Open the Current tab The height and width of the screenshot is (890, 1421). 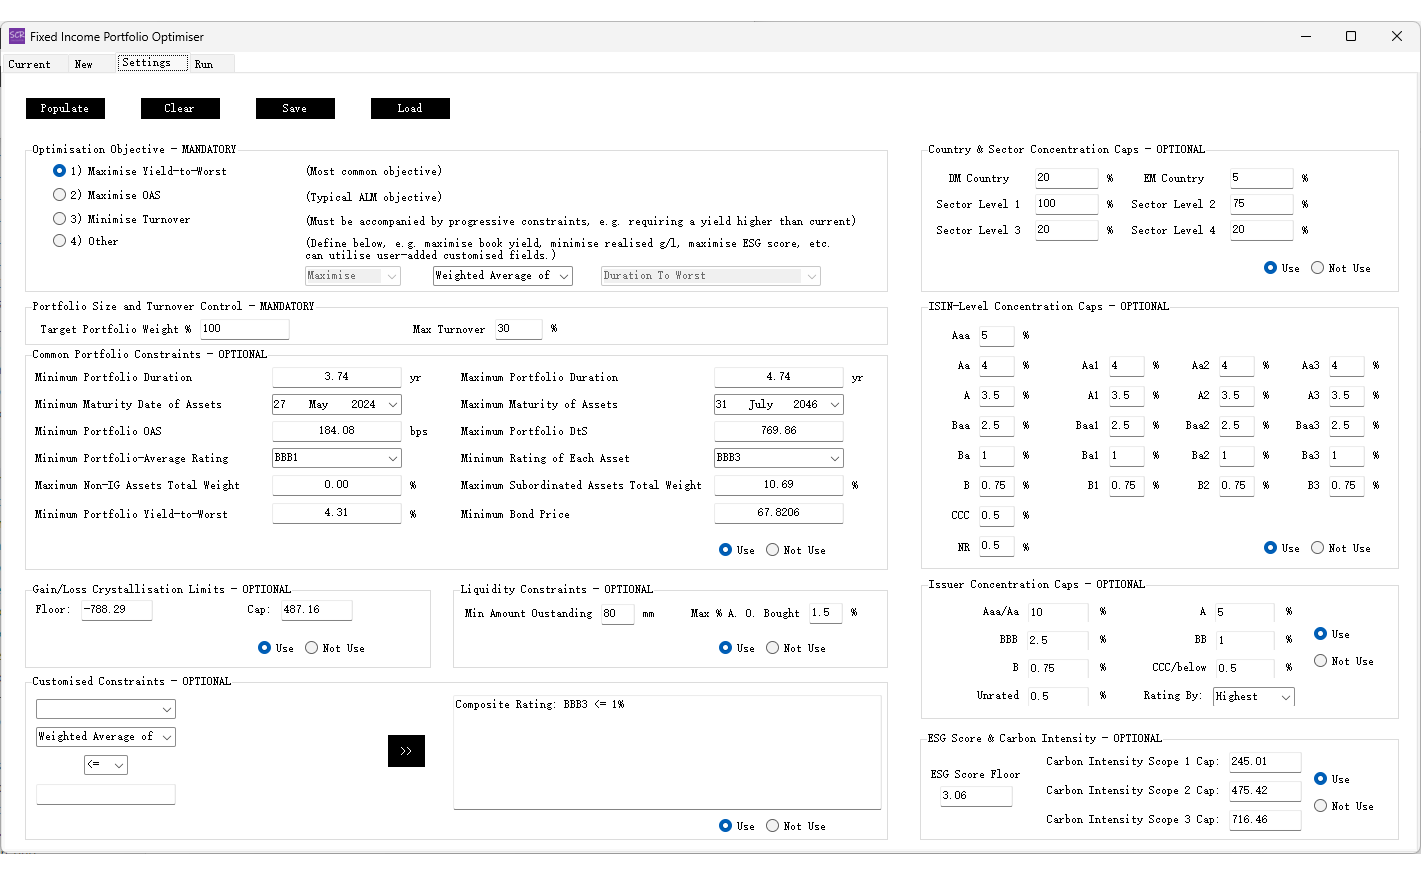[28, 63]
